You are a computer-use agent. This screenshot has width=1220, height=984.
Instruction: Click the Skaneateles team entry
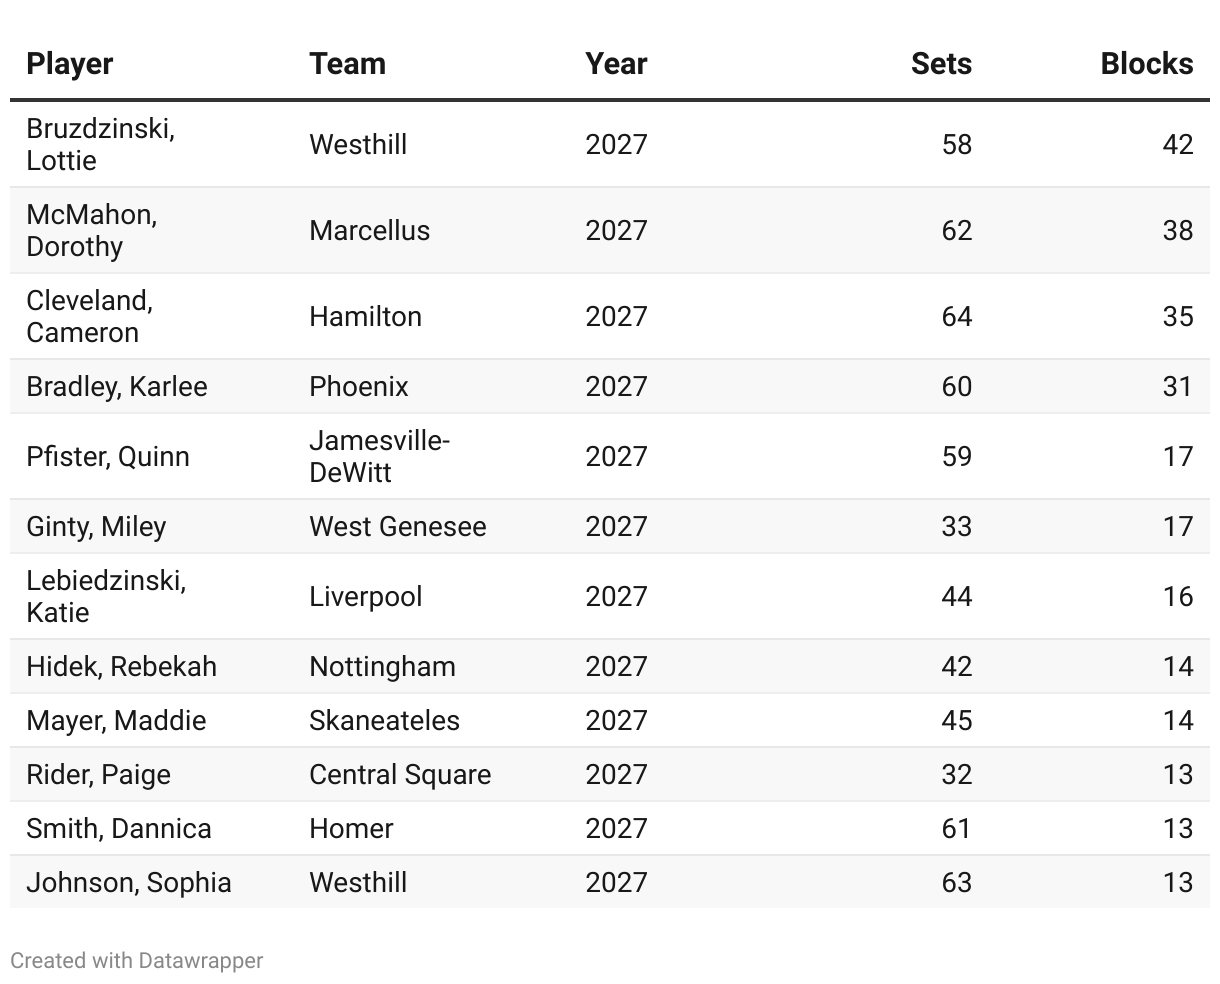(384, 720)
